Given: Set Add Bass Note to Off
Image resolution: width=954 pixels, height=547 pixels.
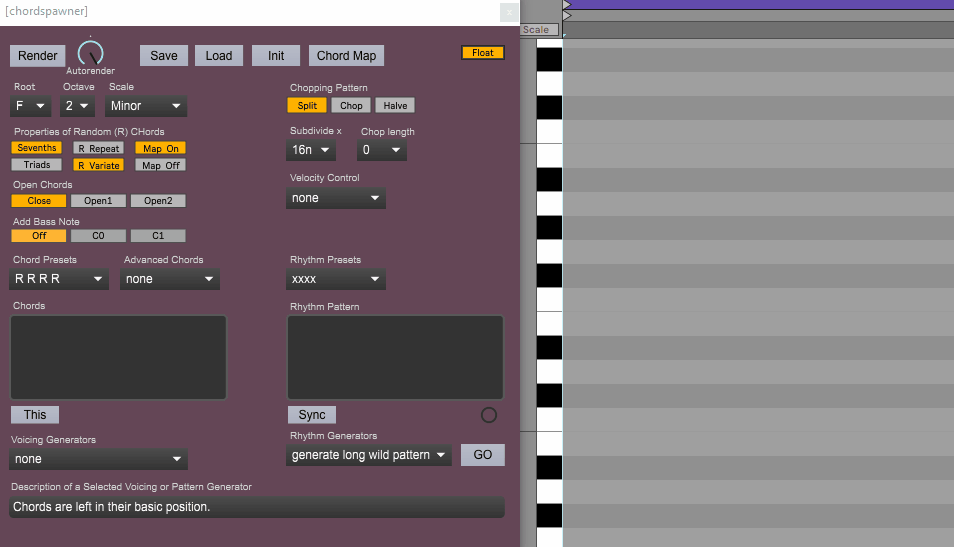Looking at the screenshot, I should point(39,235).
